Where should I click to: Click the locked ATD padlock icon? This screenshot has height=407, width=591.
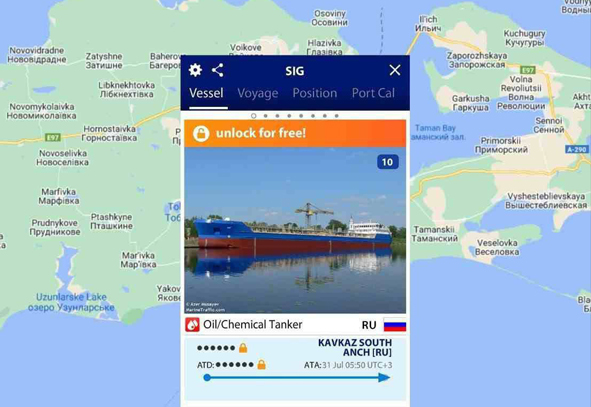point(261,364)
